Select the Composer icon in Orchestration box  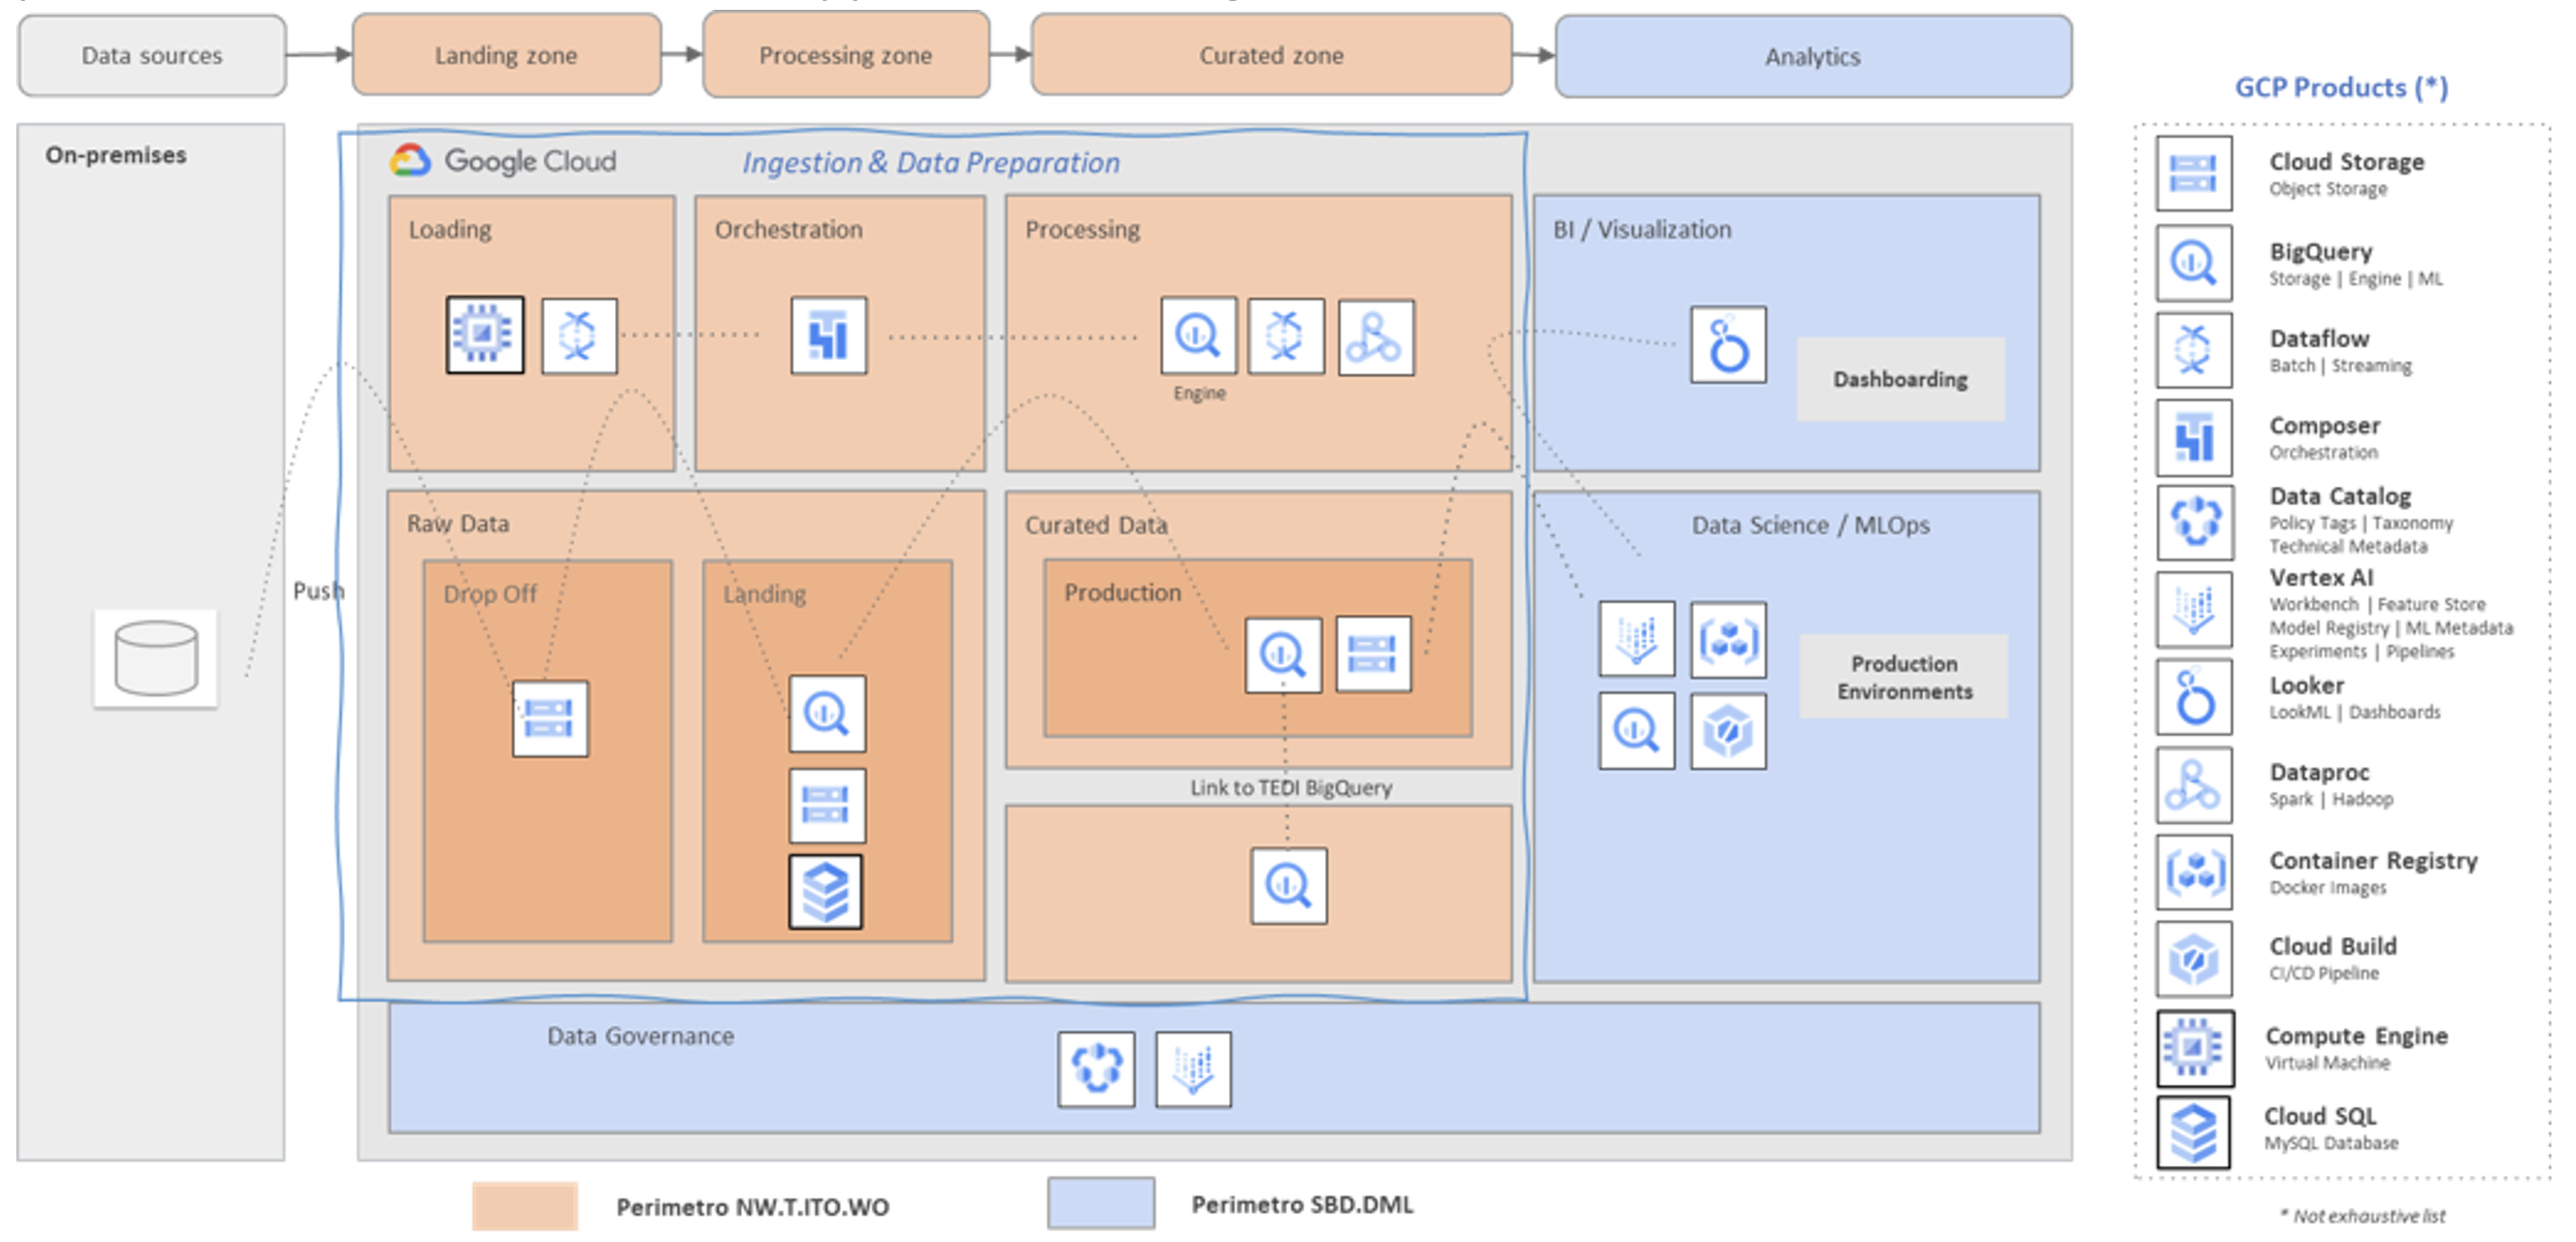pos(829,335)
